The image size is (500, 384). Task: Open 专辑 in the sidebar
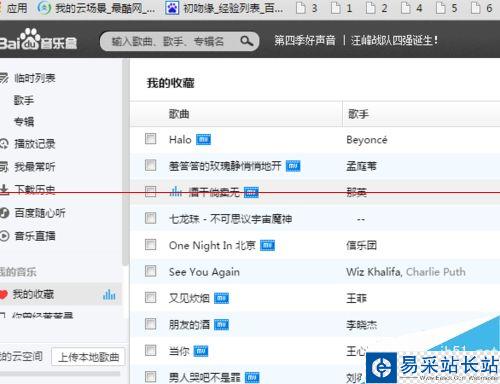24,121
